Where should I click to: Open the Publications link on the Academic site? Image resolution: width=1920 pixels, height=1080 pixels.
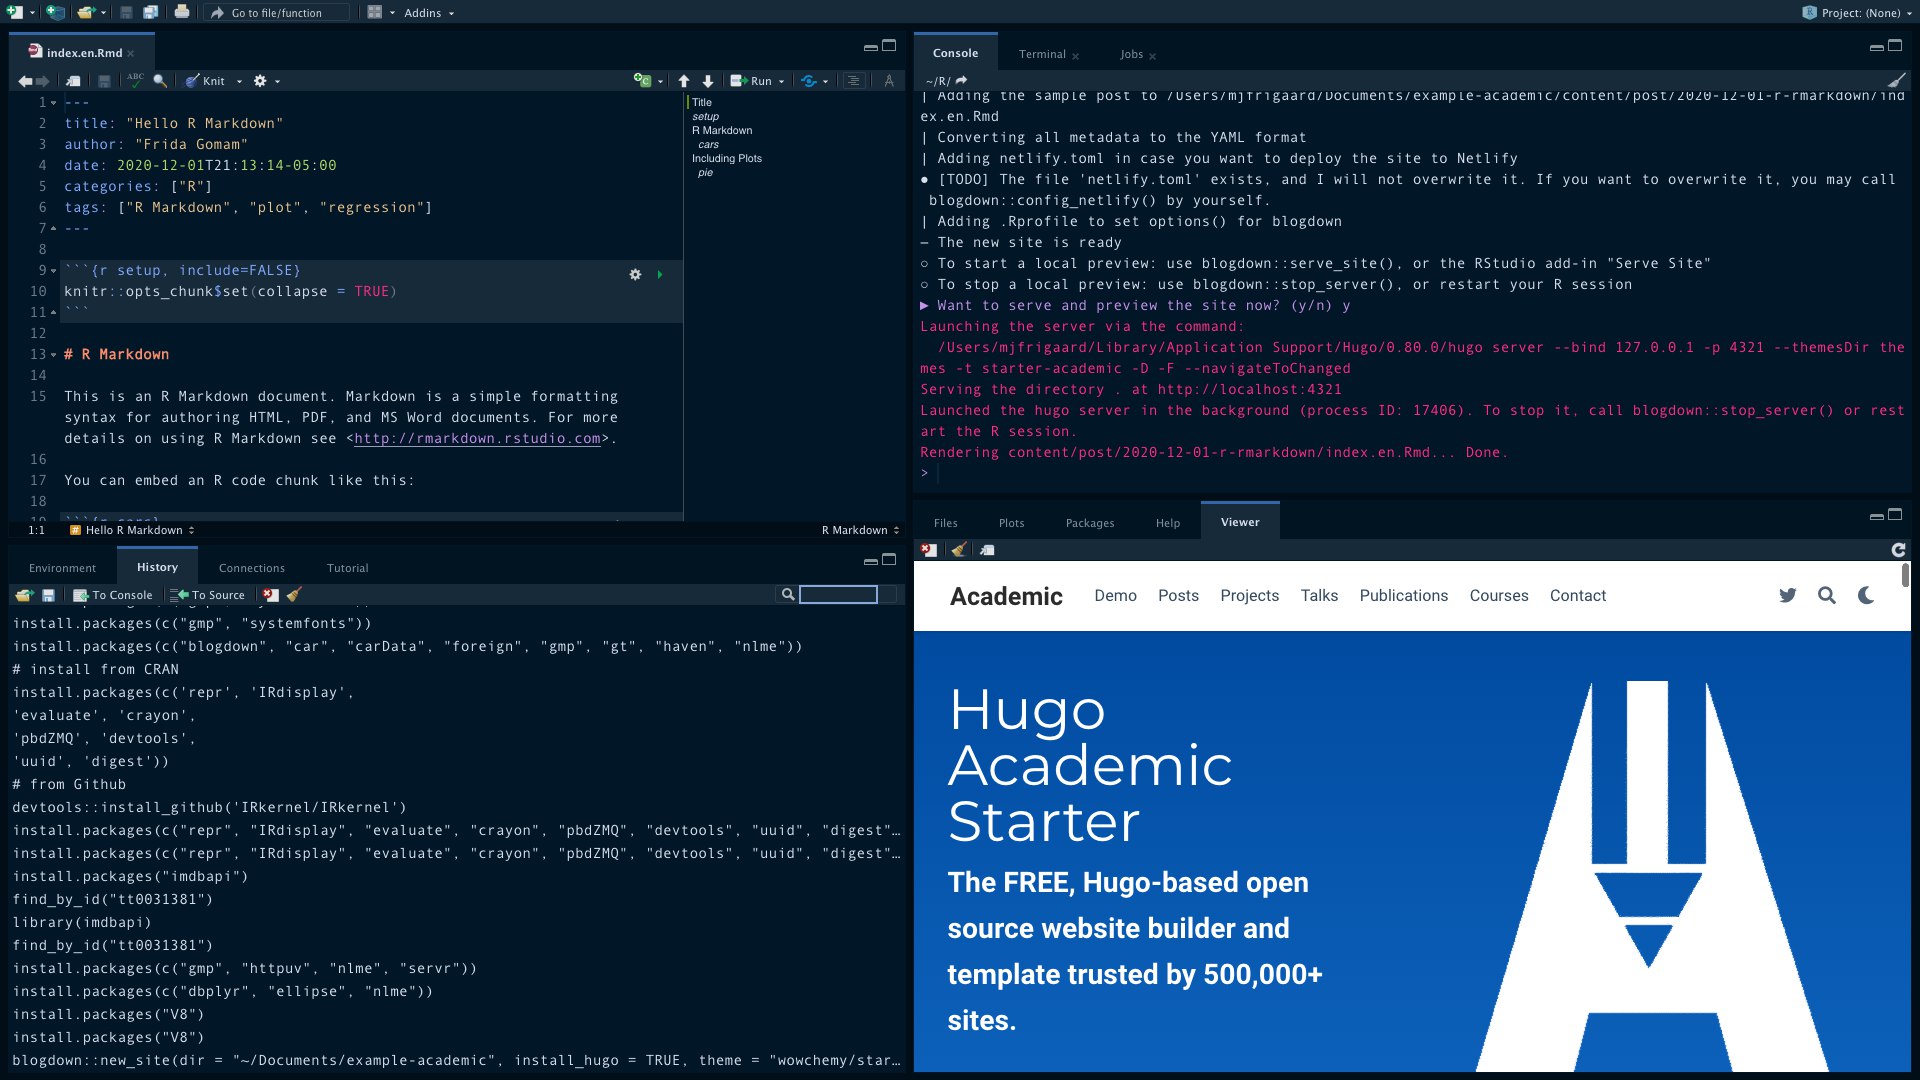[1403, 596]
